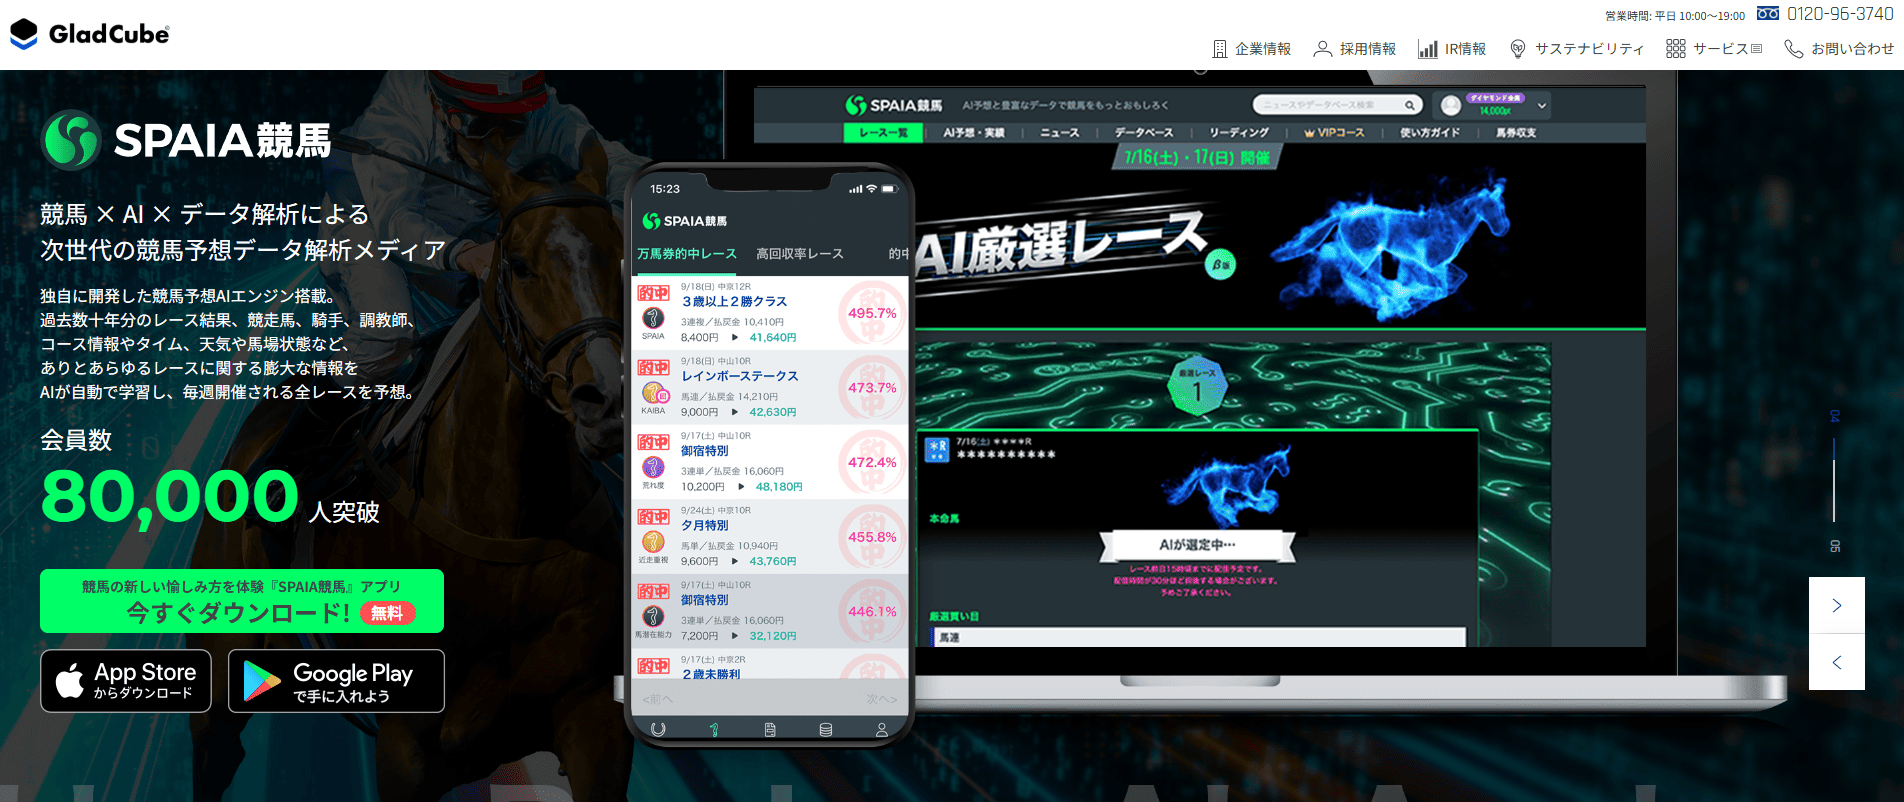Jump to slide indicator 04
This screenshot has height=802, width=1904.
pyautogui.click(x=1834, y=416)
